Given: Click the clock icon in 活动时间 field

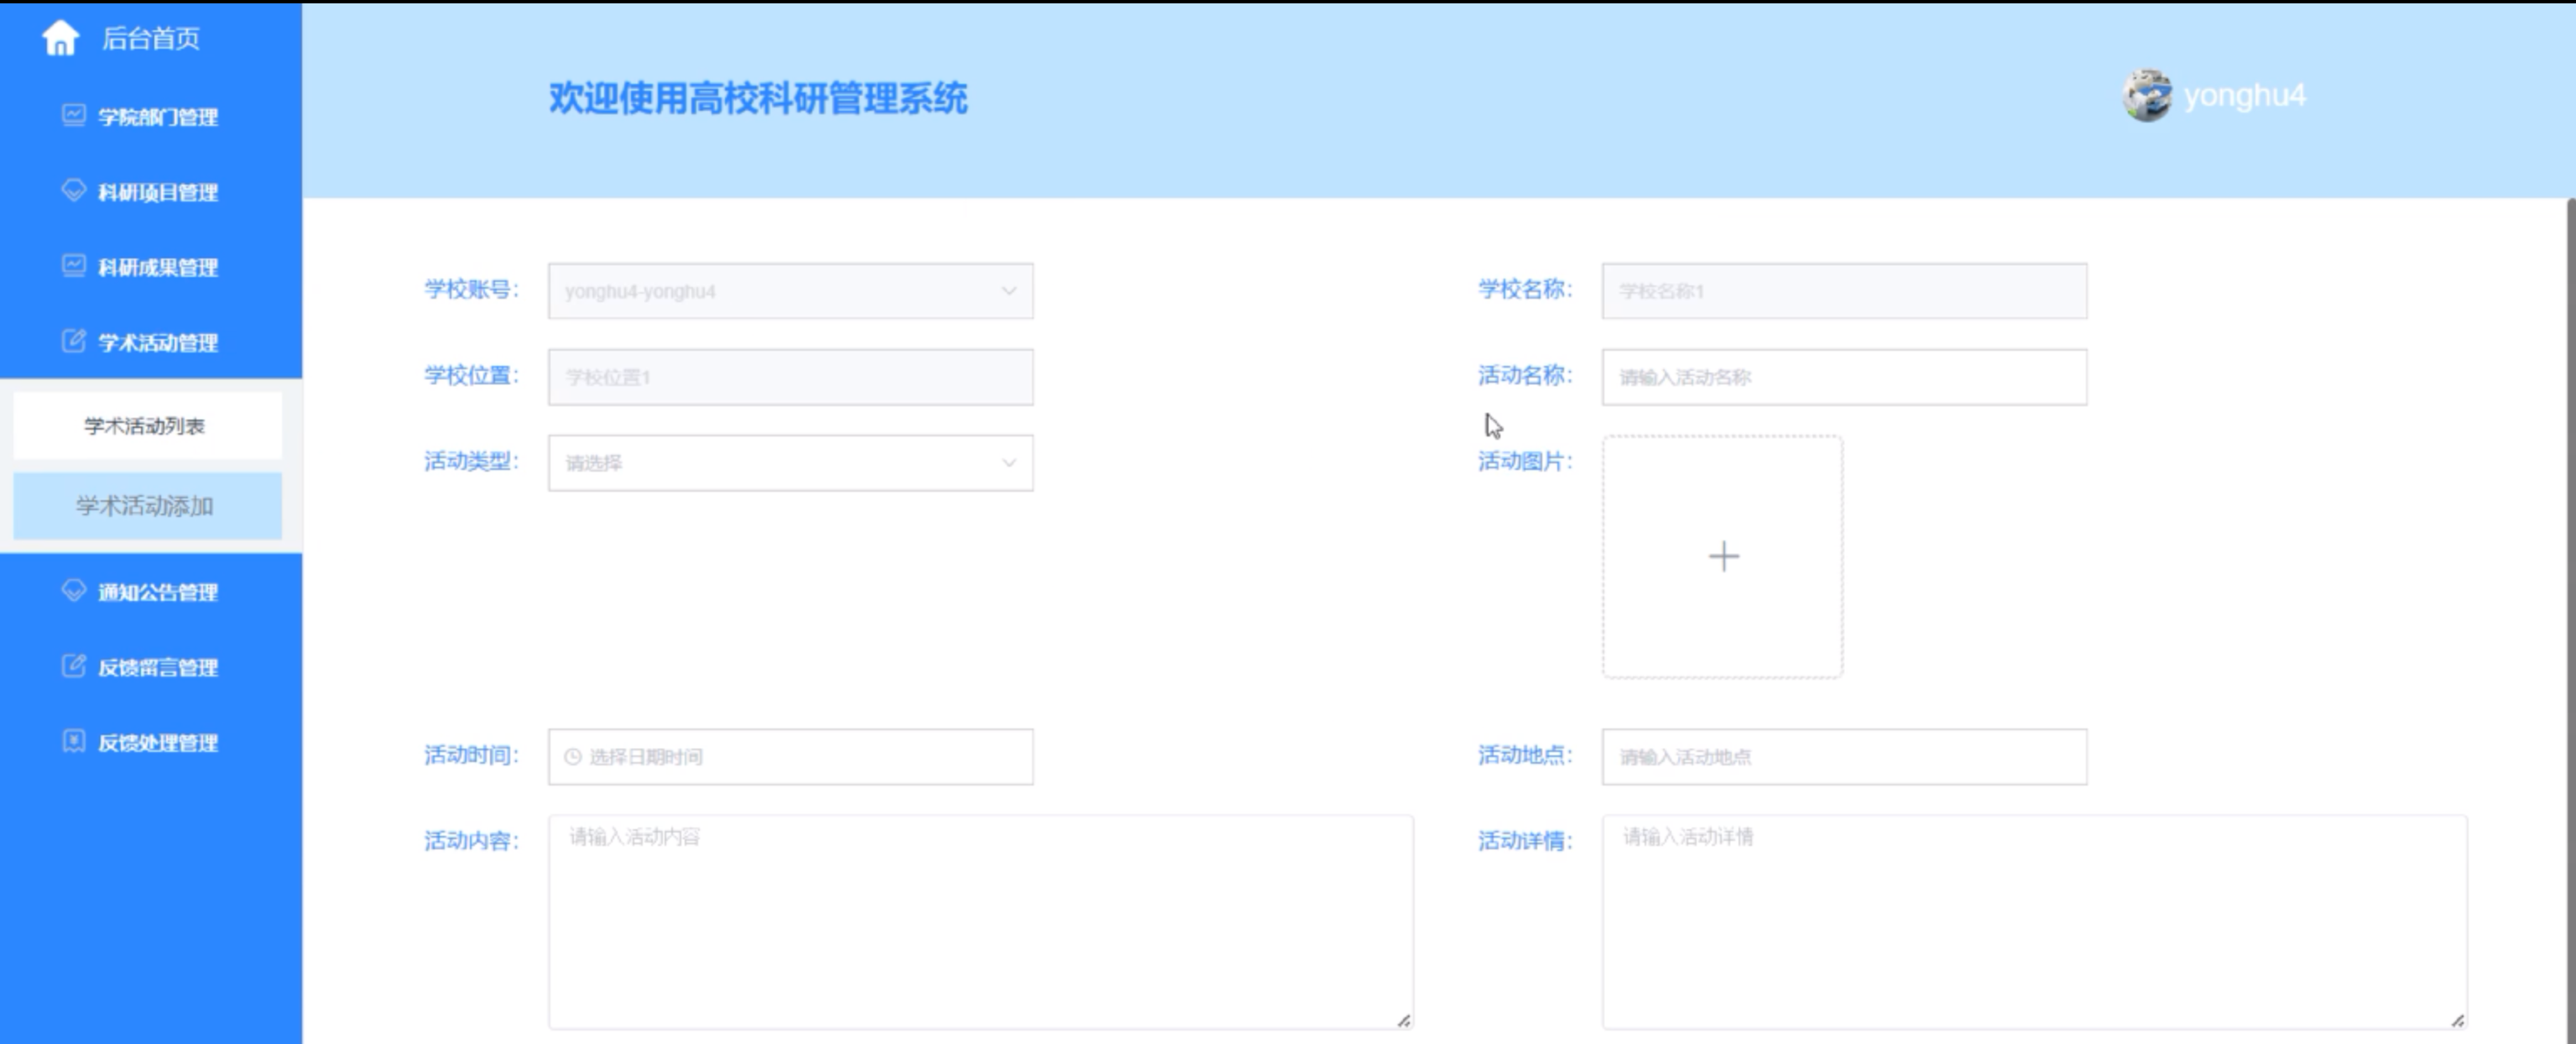Looking at the screenshot, I should pos(573,757).
